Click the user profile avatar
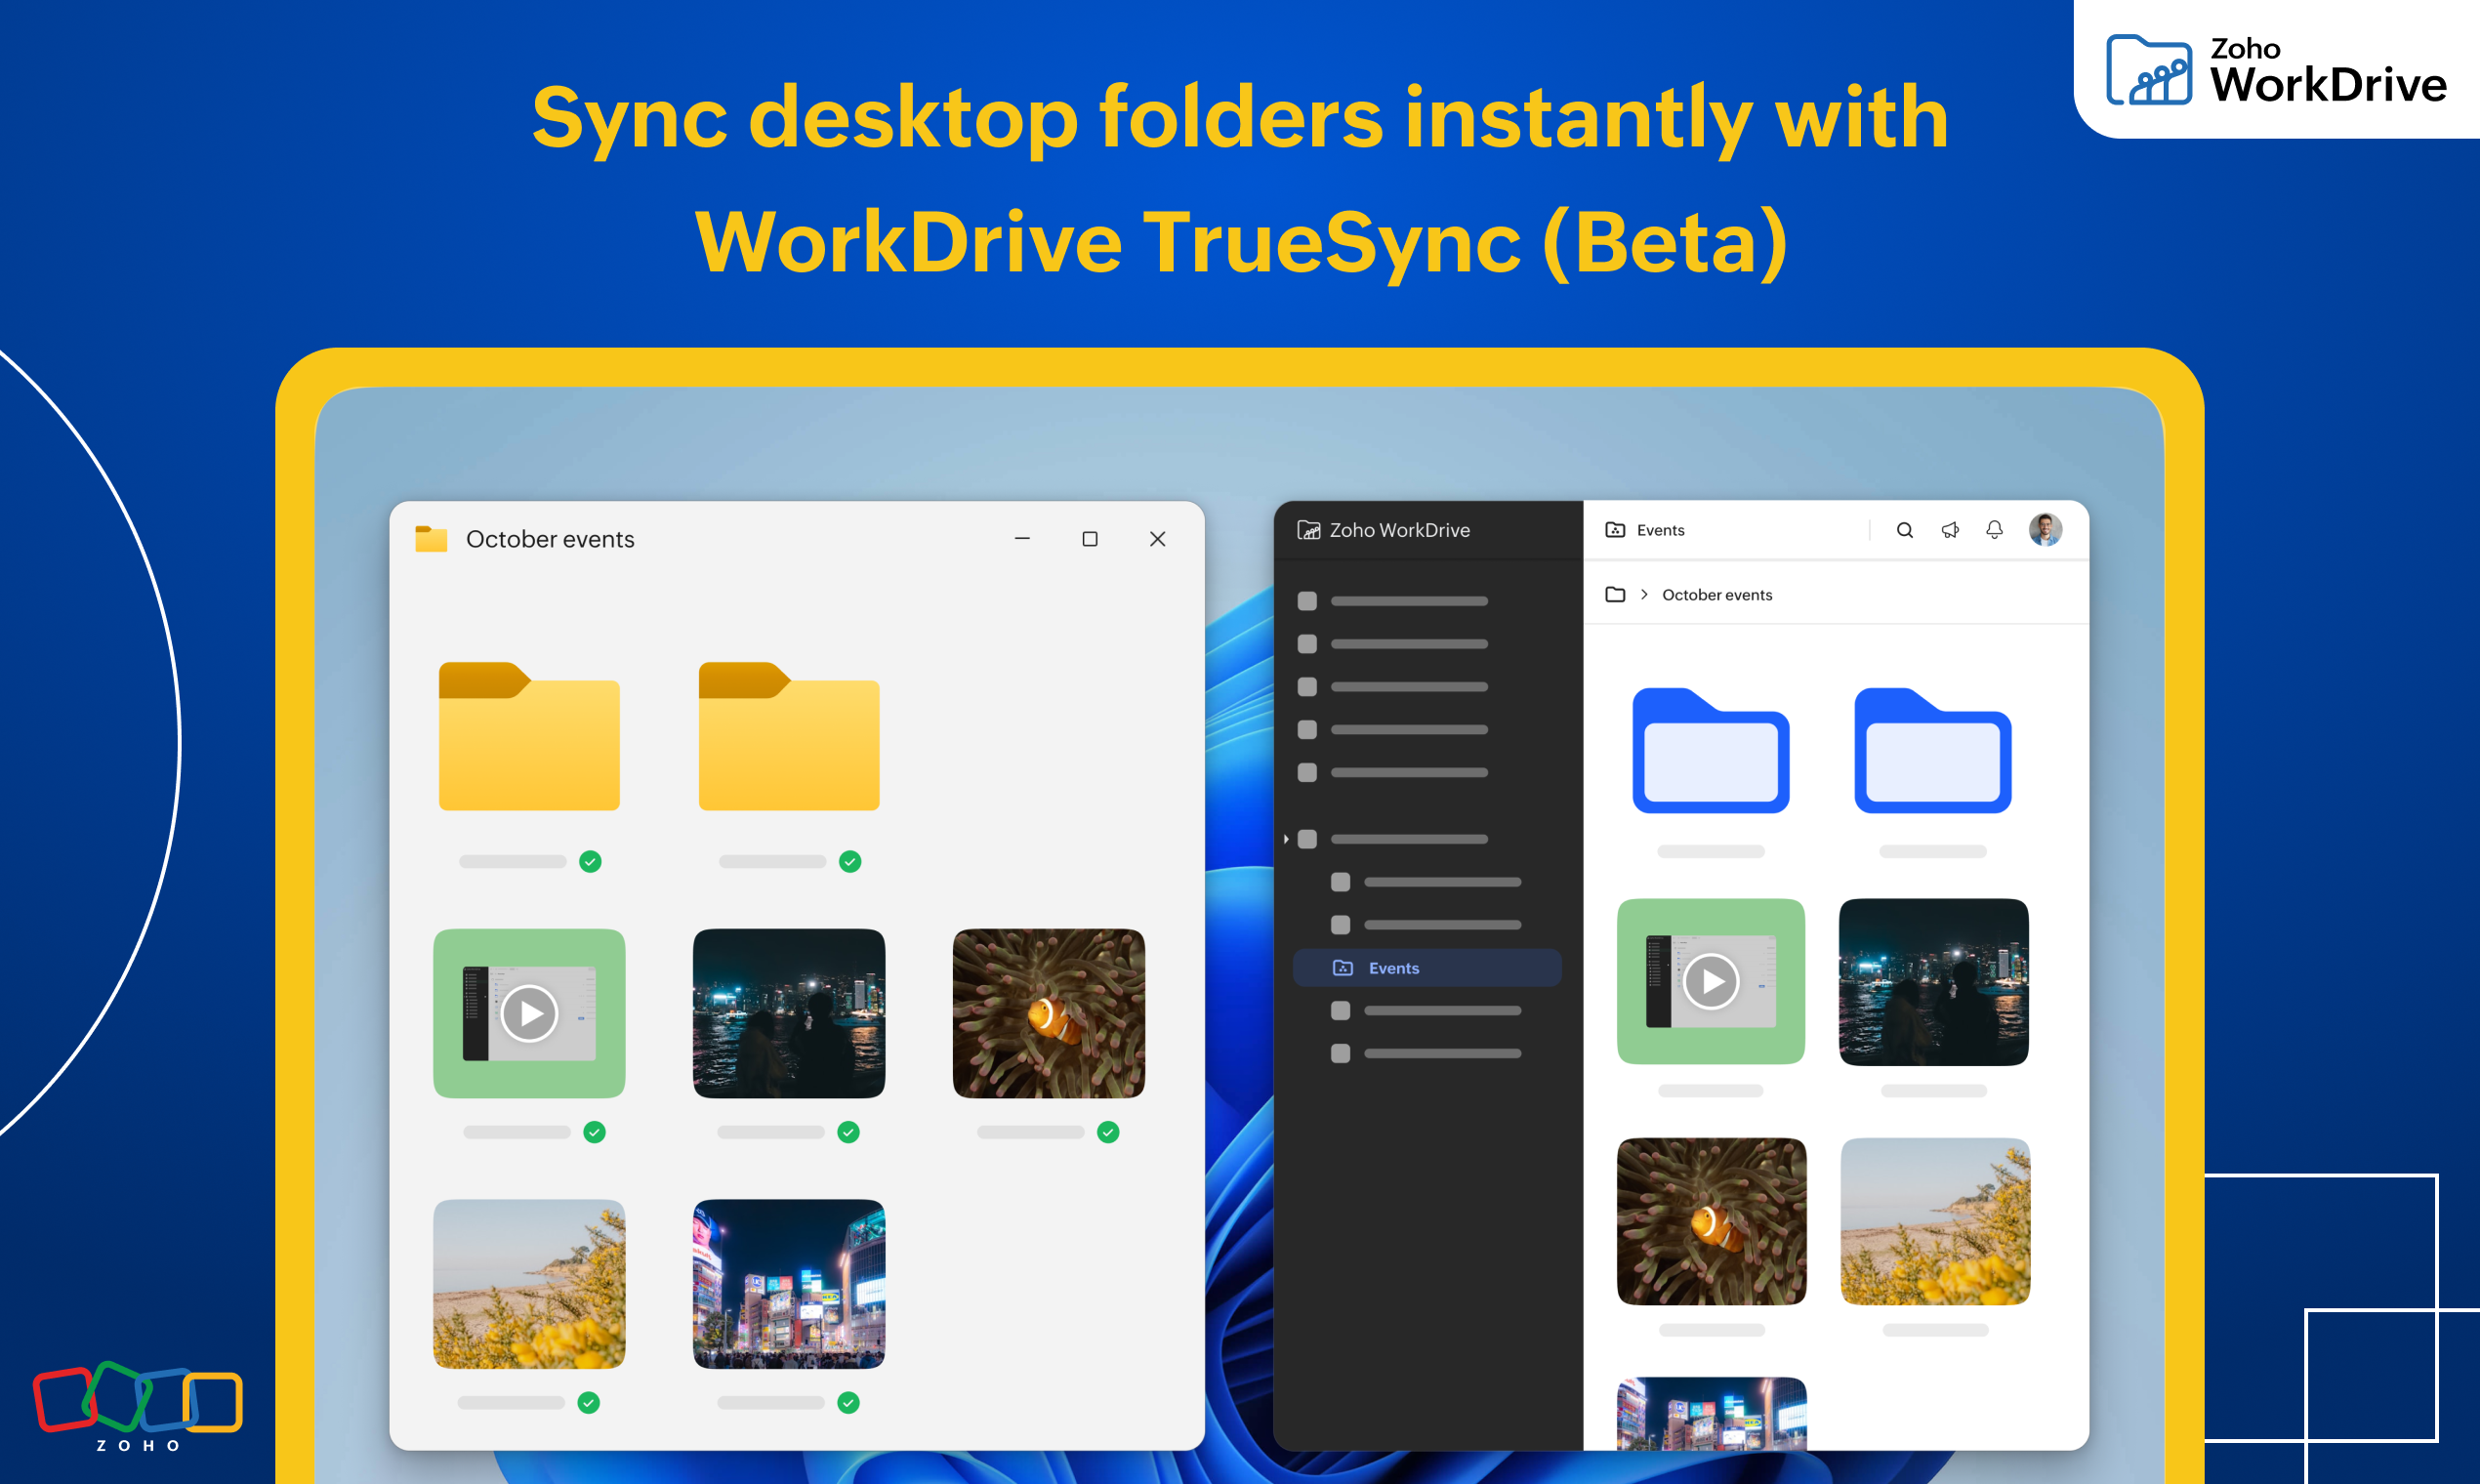This screenshot has width=2480, height=1484. pos(2045,529)
